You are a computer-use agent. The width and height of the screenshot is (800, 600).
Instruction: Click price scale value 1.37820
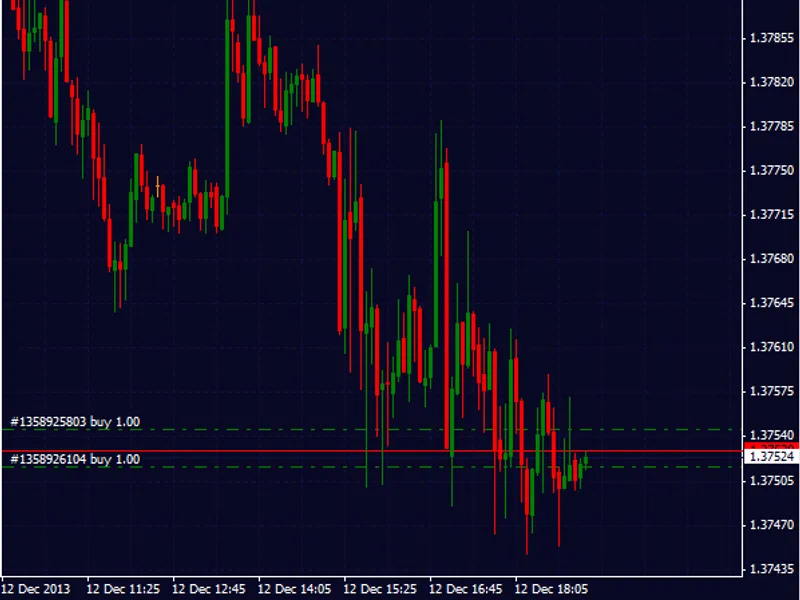(x=772, y=82)
